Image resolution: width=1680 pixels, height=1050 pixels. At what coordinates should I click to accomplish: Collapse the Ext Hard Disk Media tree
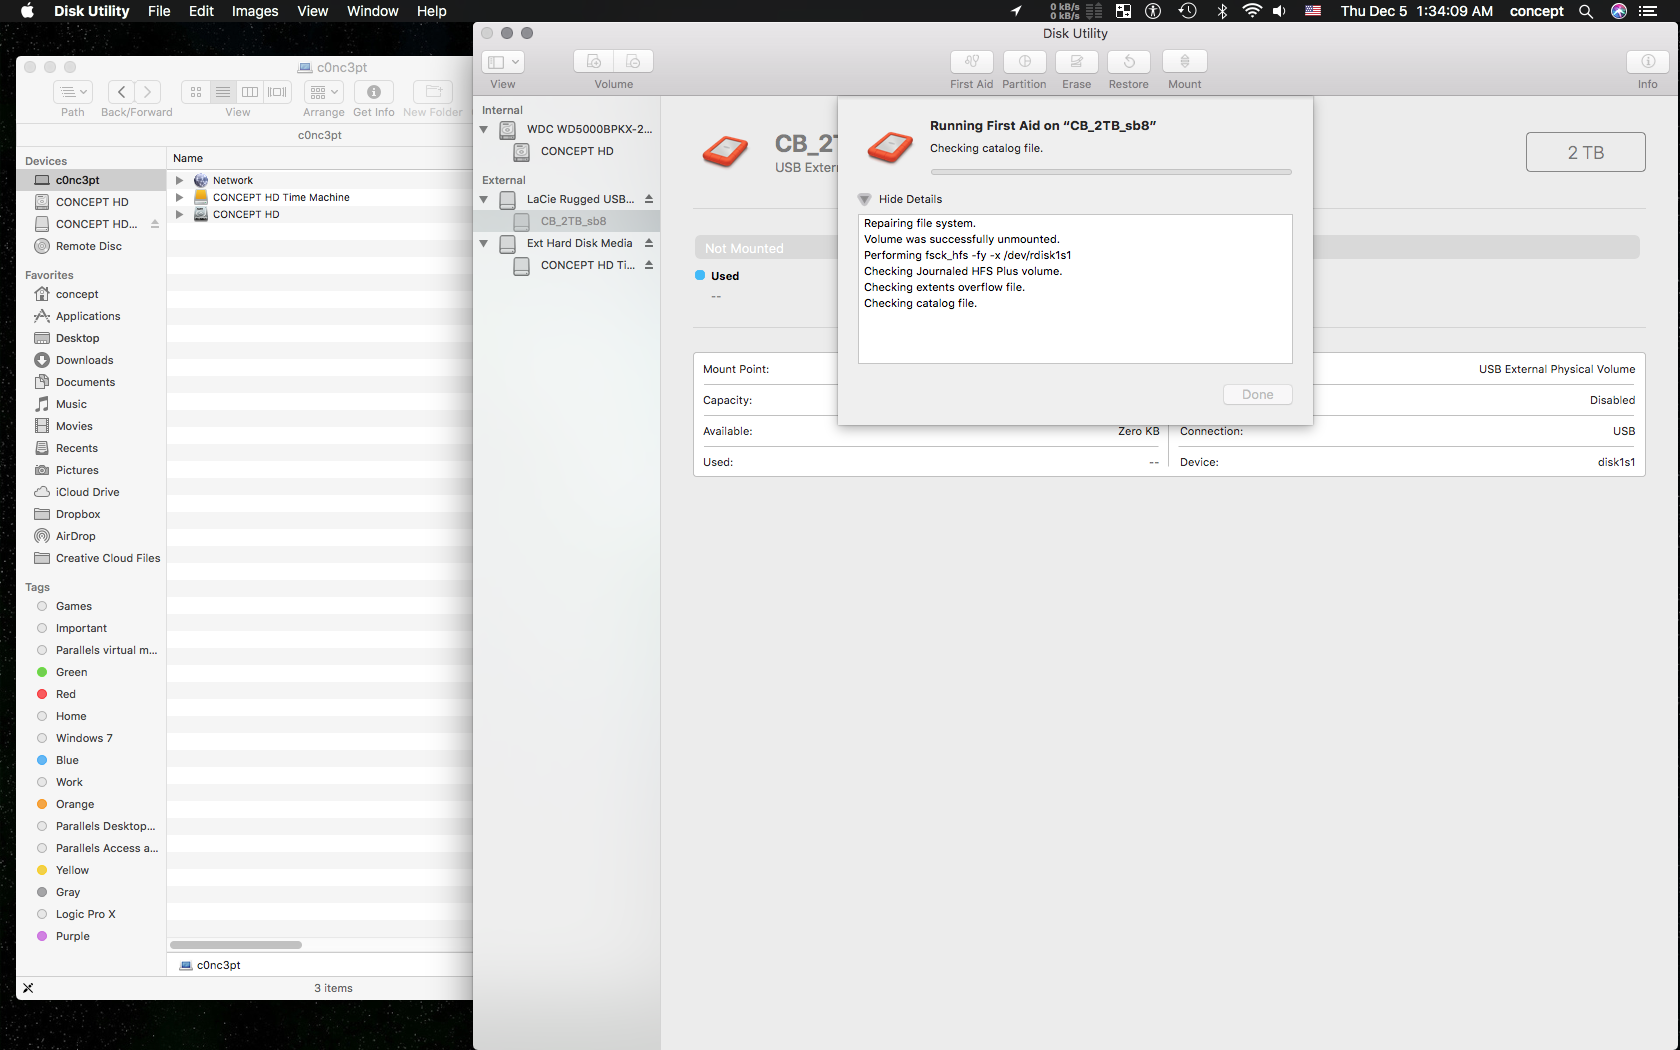[x=484, y=243]
